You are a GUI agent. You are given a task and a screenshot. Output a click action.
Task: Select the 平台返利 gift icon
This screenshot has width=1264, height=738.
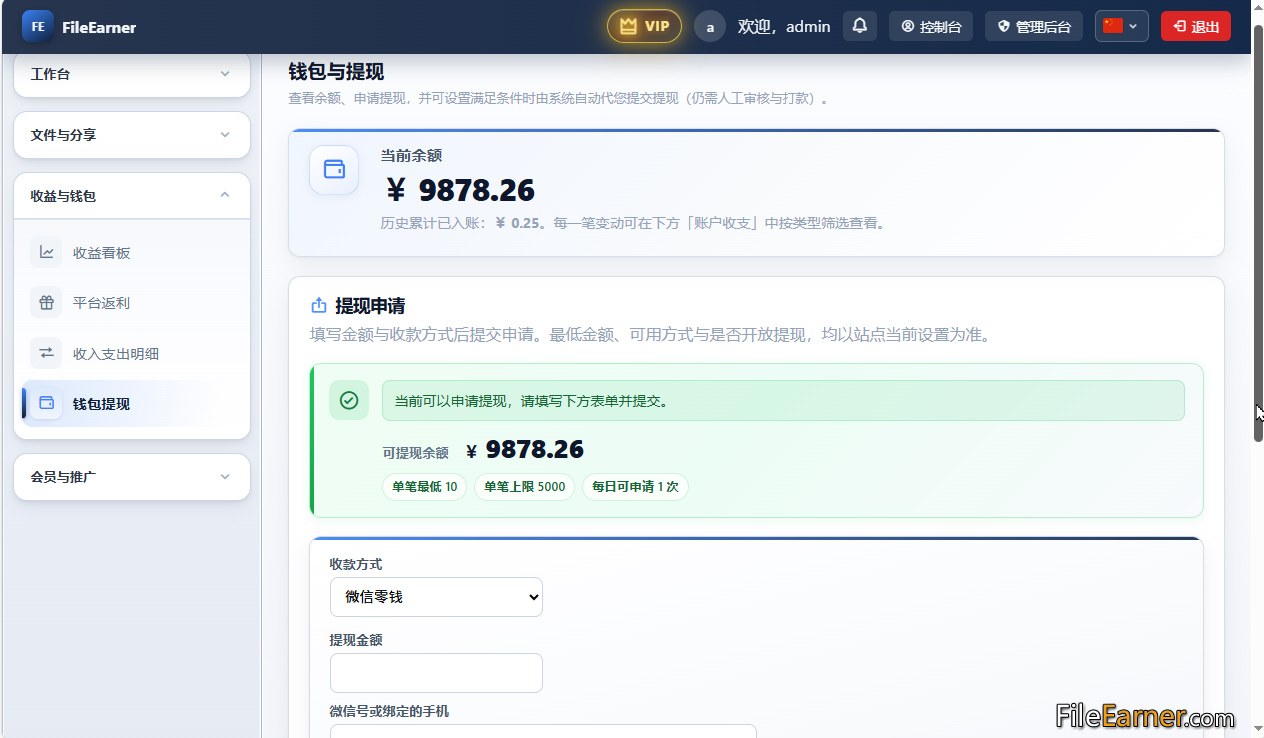[46, 303]
